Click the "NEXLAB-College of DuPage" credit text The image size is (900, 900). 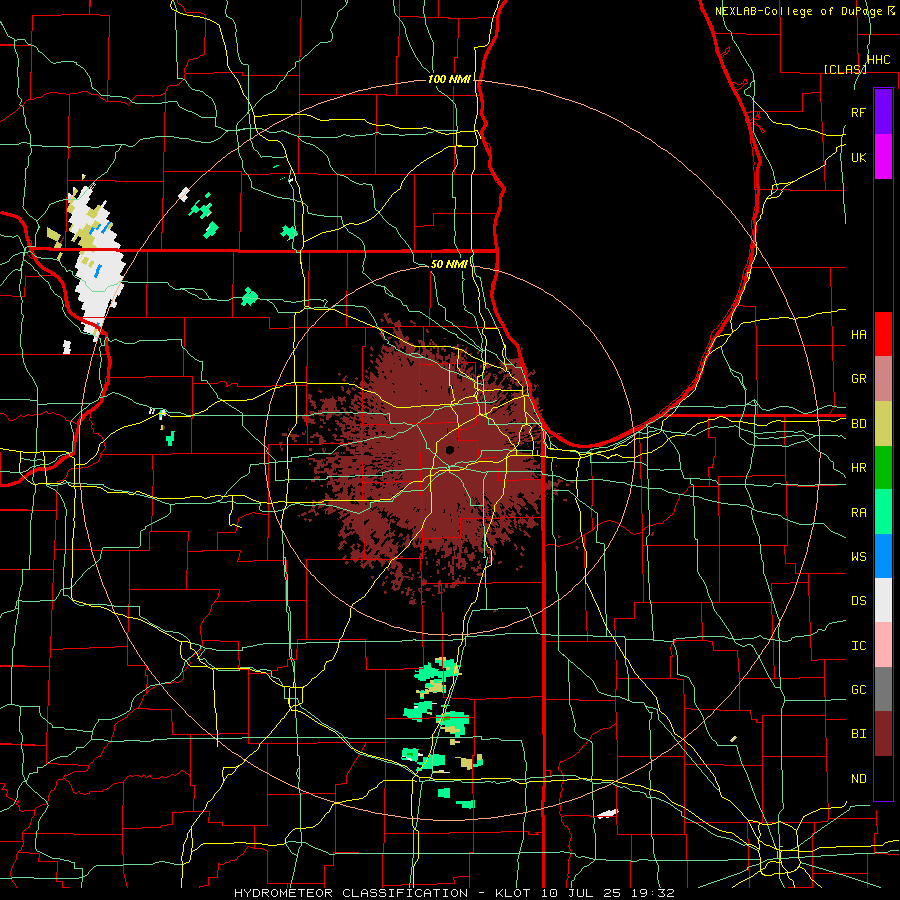point(798,11)
